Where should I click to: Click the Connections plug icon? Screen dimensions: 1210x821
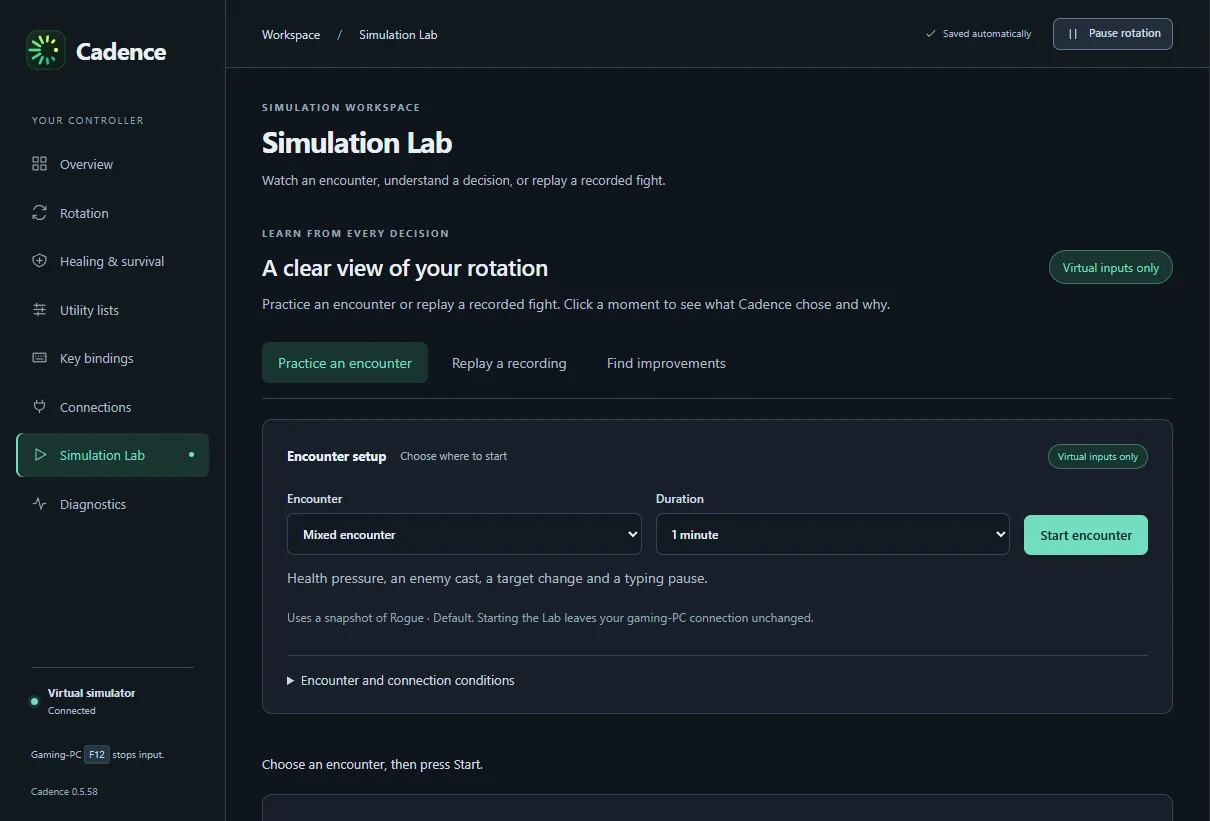[40, 407]
